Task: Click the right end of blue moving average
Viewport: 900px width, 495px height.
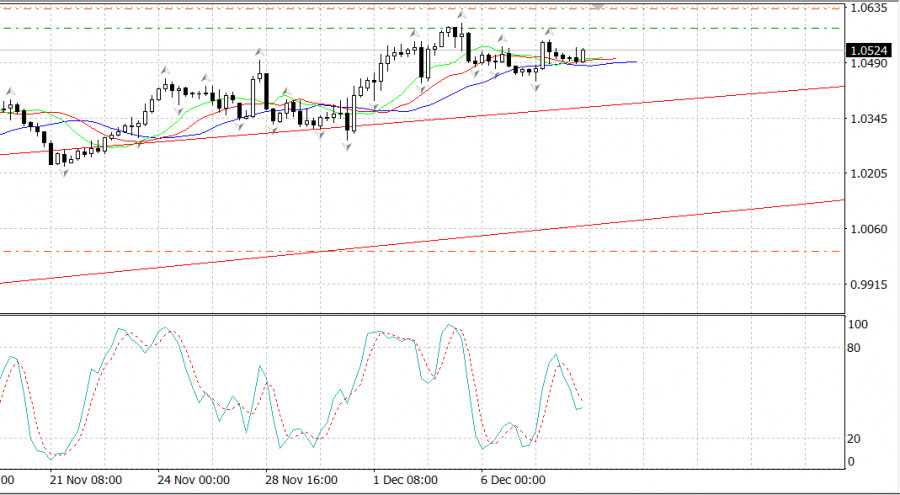Action: pos(635,62)
